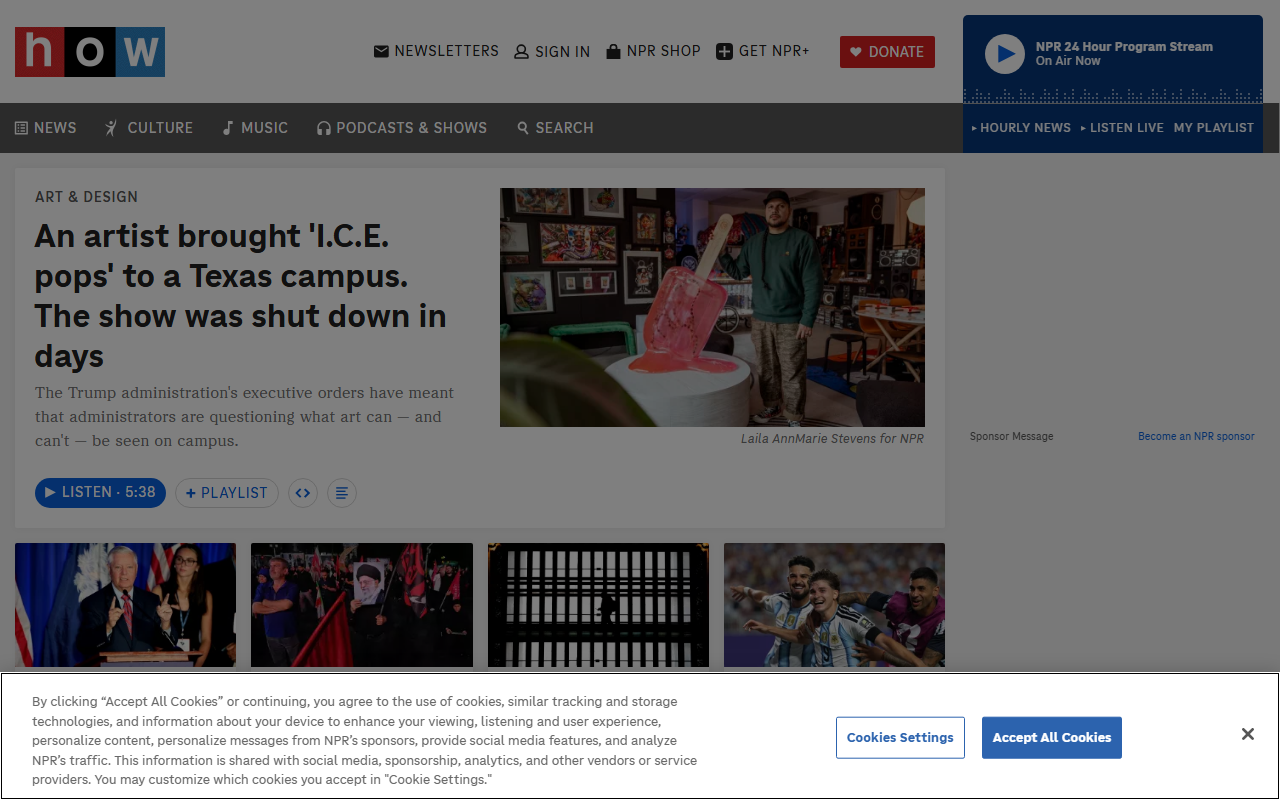This screenshot has height=800, width=1280.
Task: Open the Art & Design category link
Action: [x=86, y=197]
